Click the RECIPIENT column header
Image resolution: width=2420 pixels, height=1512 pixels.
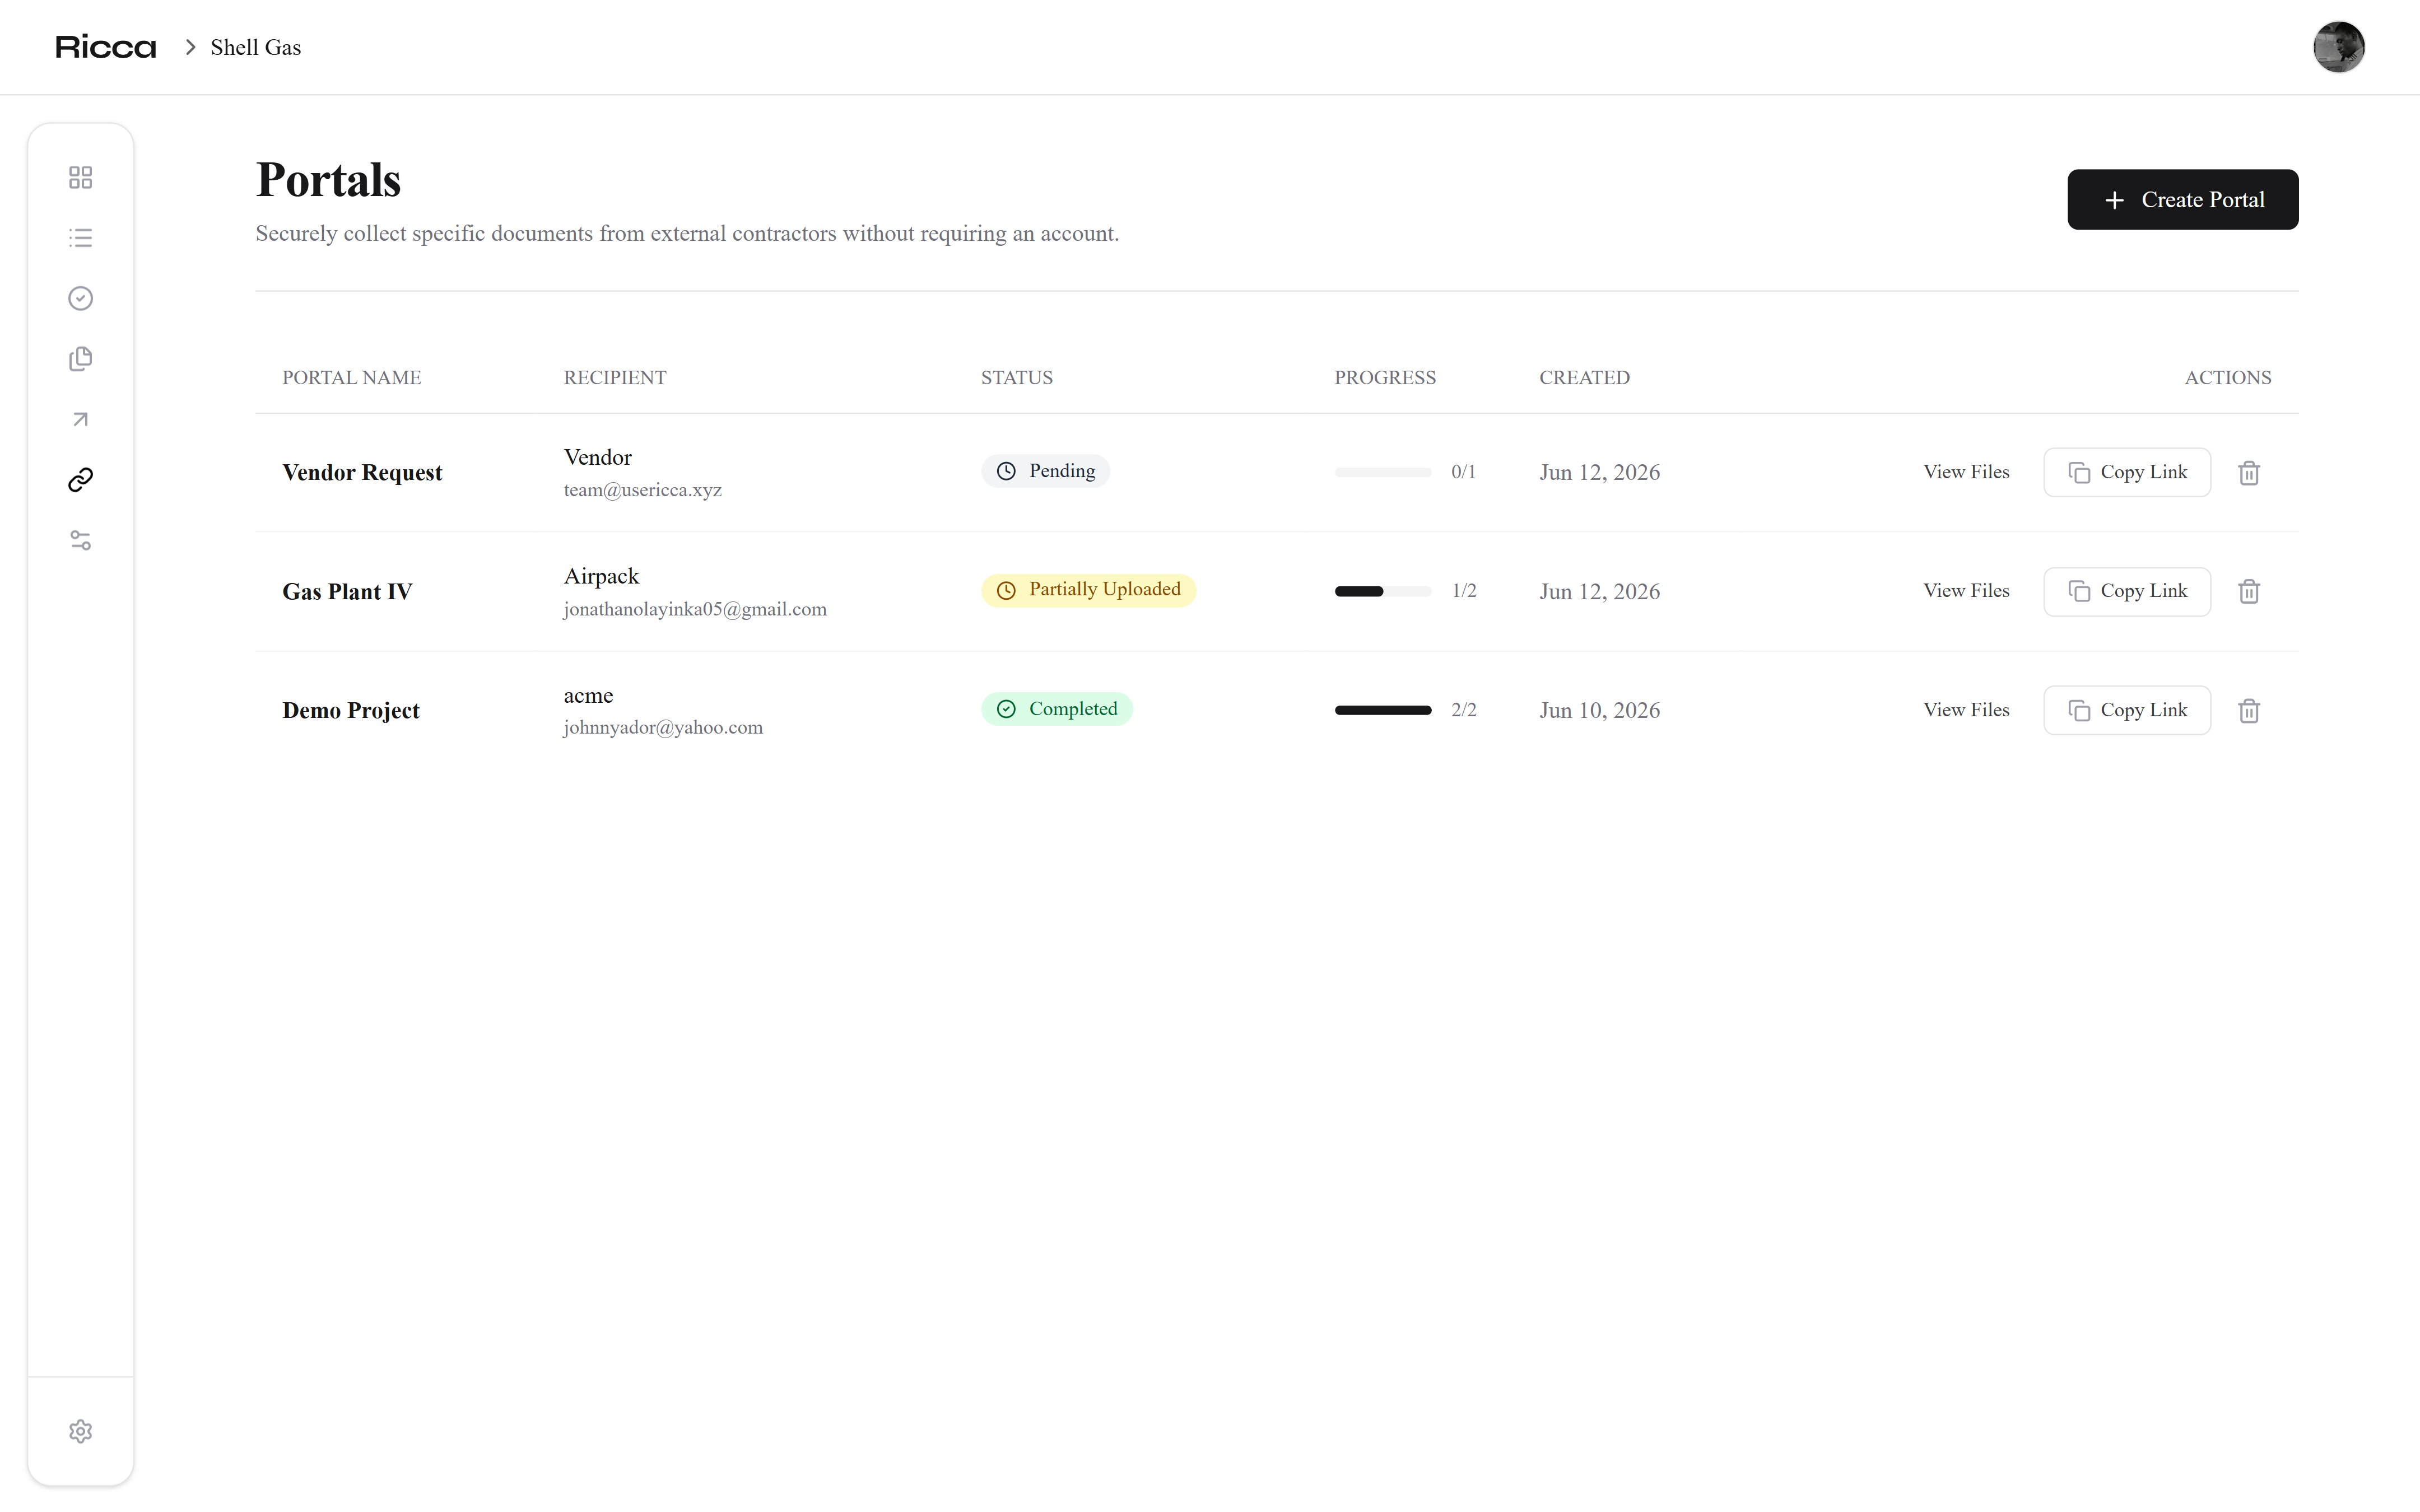pyautogui.click(x=615, y=377)
